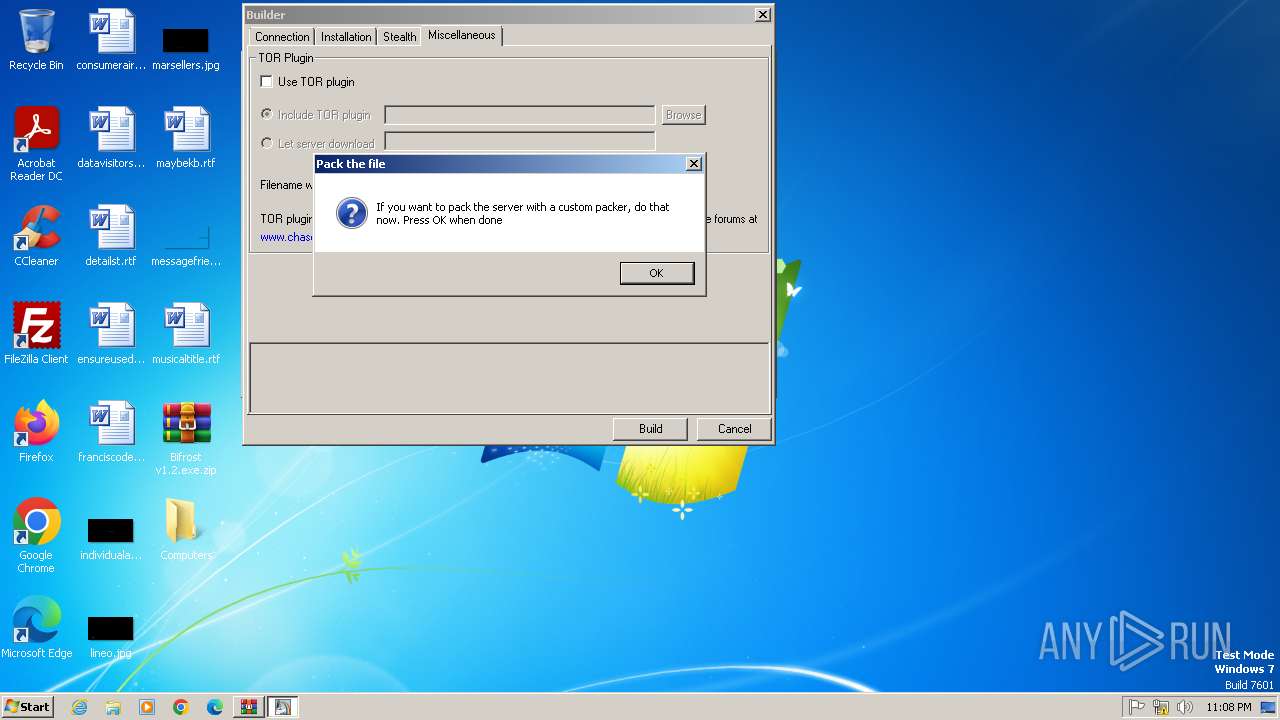The width and height of the screenshot is (1280, 720).
Task: Open CCleaner desktop shortcut
Action: coord(36,236)
